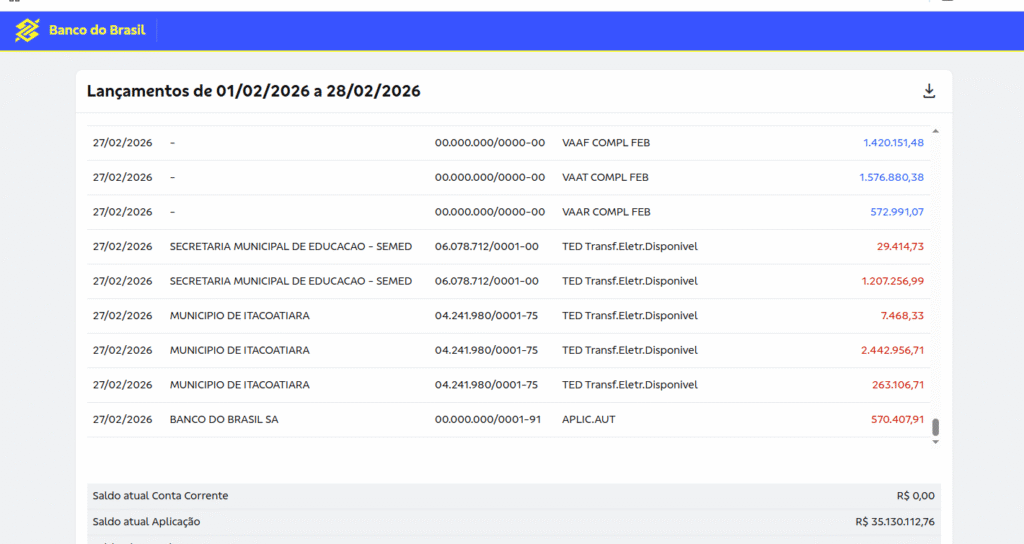Select the BANCO DO BRASIL SA APLIC.AUT row
Screen dimensions: 1024x544
(509, 420)
